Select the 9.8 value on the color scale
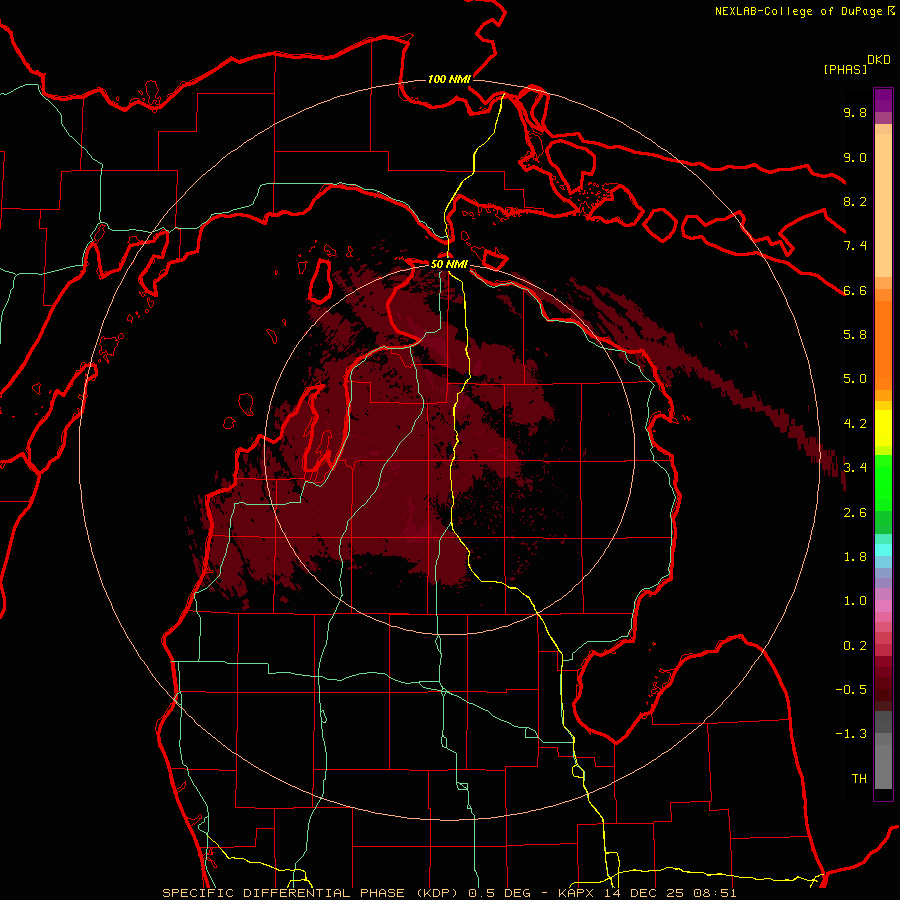900x900 pixels. pos(855,112)
